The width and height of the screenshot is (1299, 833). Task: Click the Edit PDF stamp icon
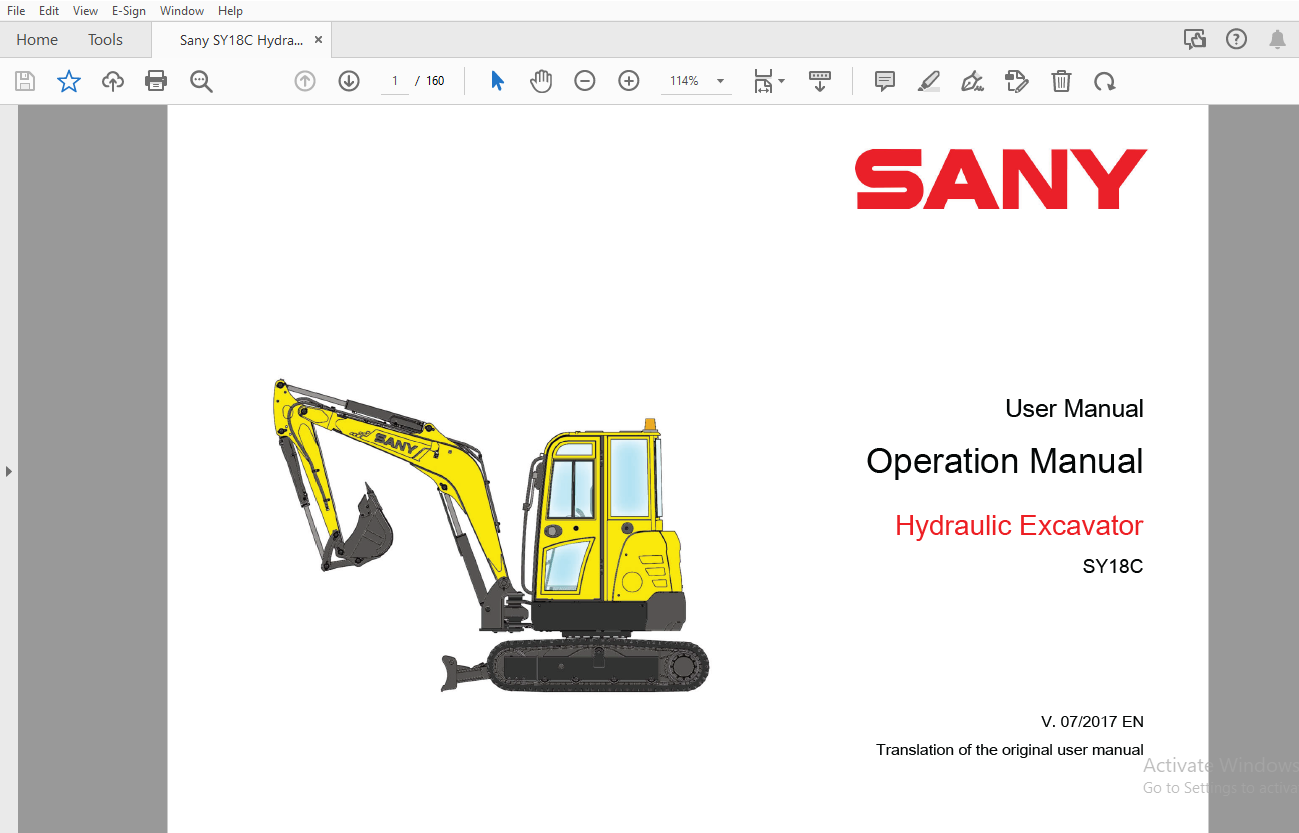tap(1017, 81)
